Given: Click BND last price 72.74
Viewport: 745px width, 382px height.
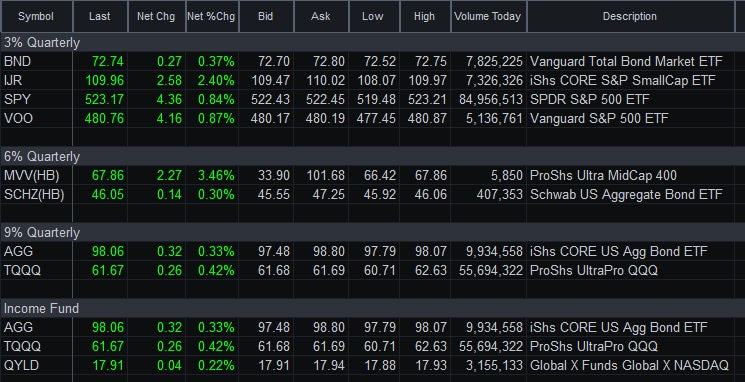Looking at the screenshot, I should [x=108, y=61].
